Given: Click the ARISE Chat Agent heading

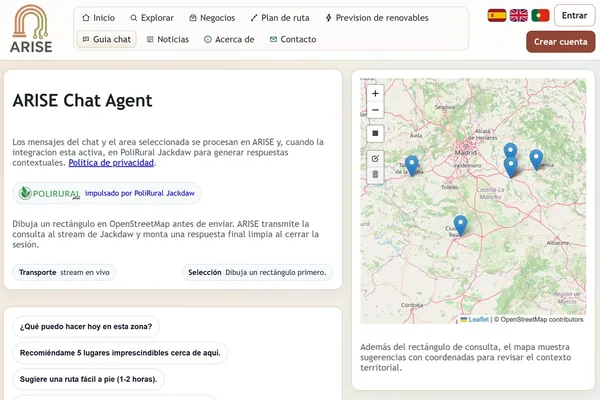Looking at the screenshot, I should (82, 101).
